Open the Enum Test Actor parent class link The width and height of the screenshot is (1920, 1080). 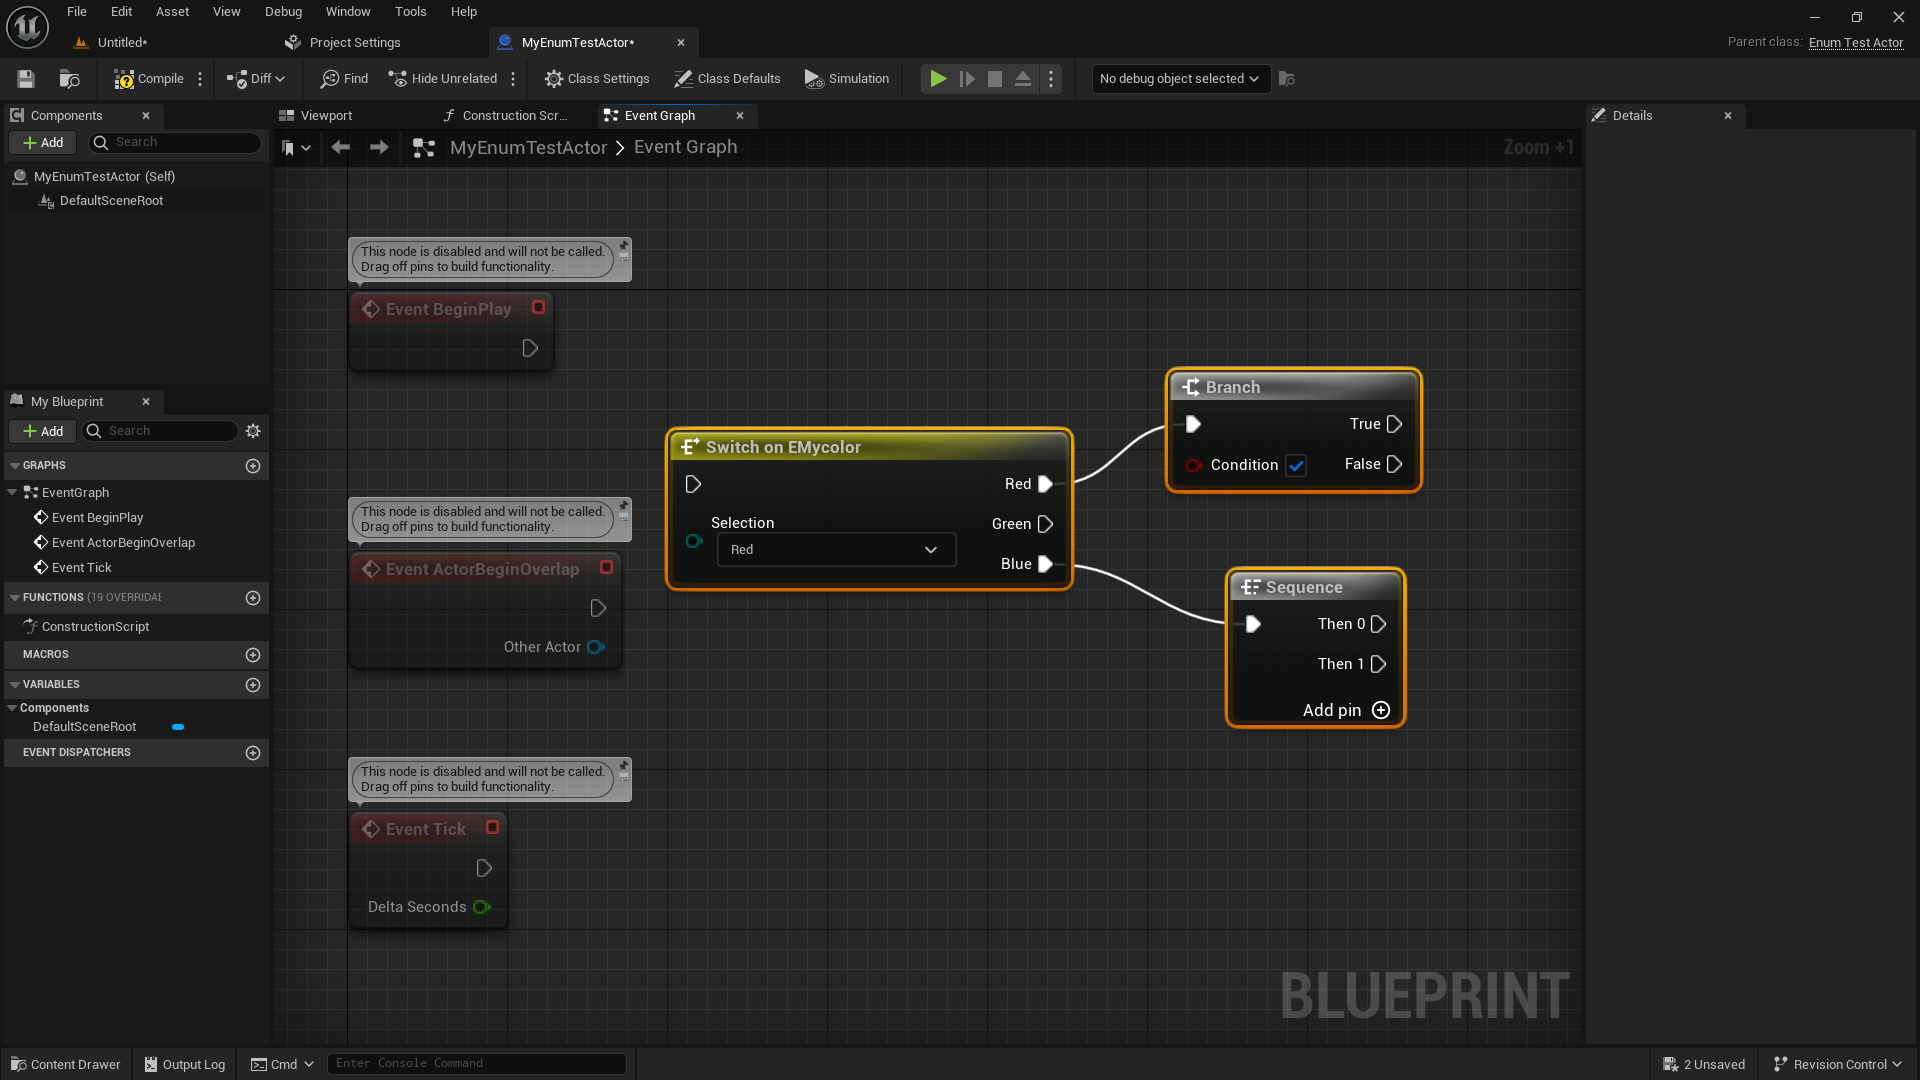(1855, 43)
